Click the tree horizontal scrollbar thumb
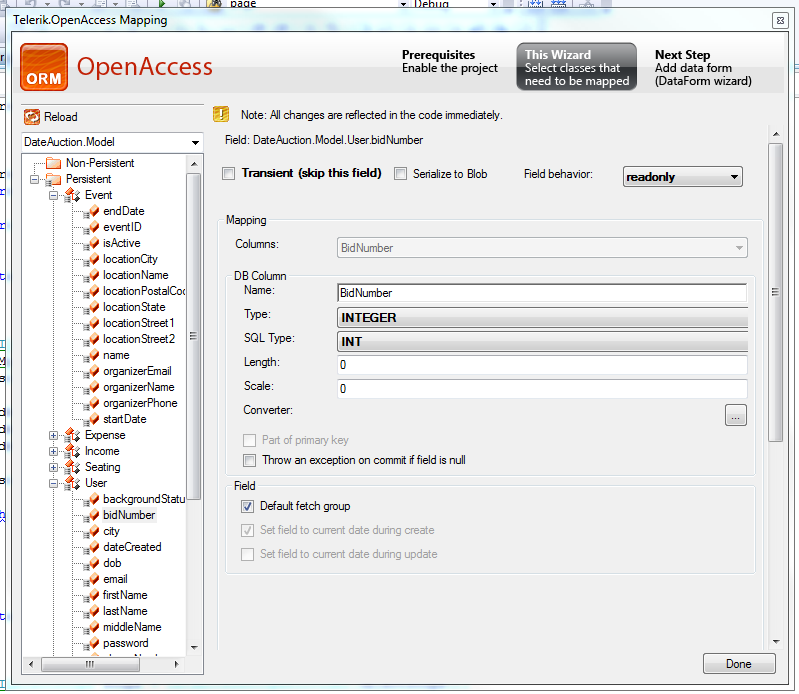Viewport: 799px width, 694px height. tap(90, 664)
